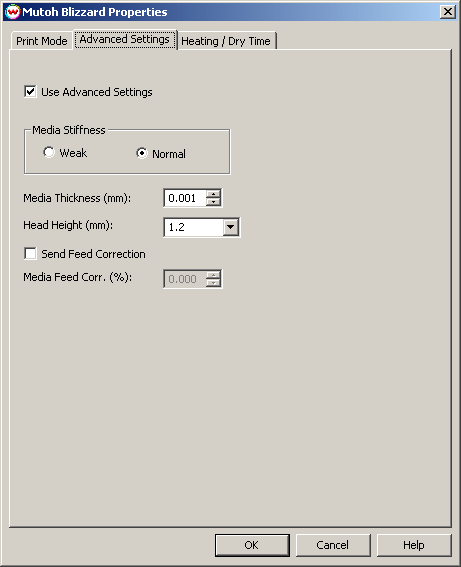Uncheck the Use Advanced Settings checkbox
This screenshot has height=567, width=461.
pyautogui.click(x=30, y=91)
